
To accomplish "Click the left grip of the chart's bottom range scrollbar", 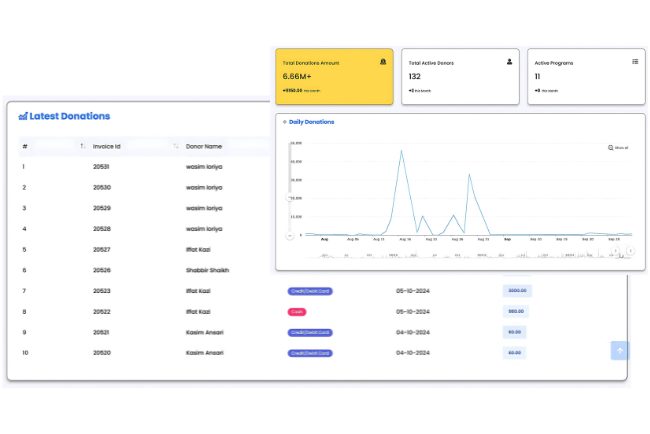I will click(x=615, y=251).
